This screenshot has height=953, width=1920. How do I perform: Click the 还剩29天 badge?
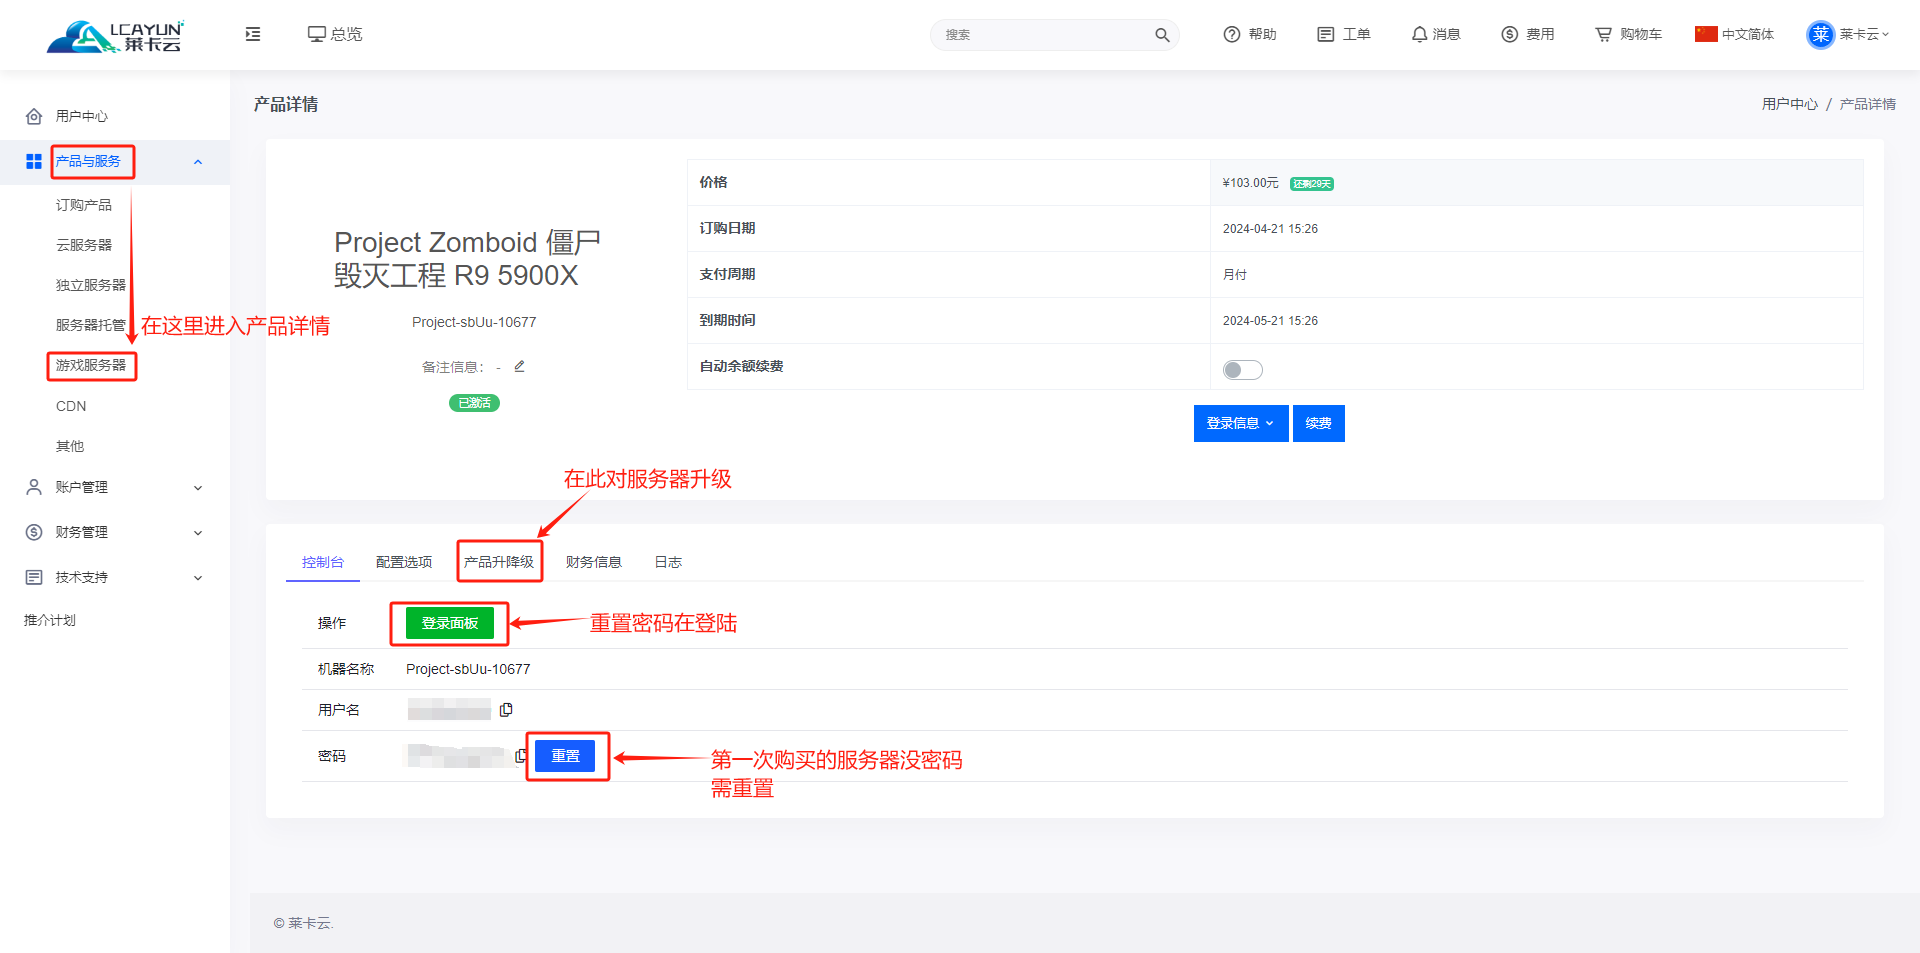click(1312, 184)
